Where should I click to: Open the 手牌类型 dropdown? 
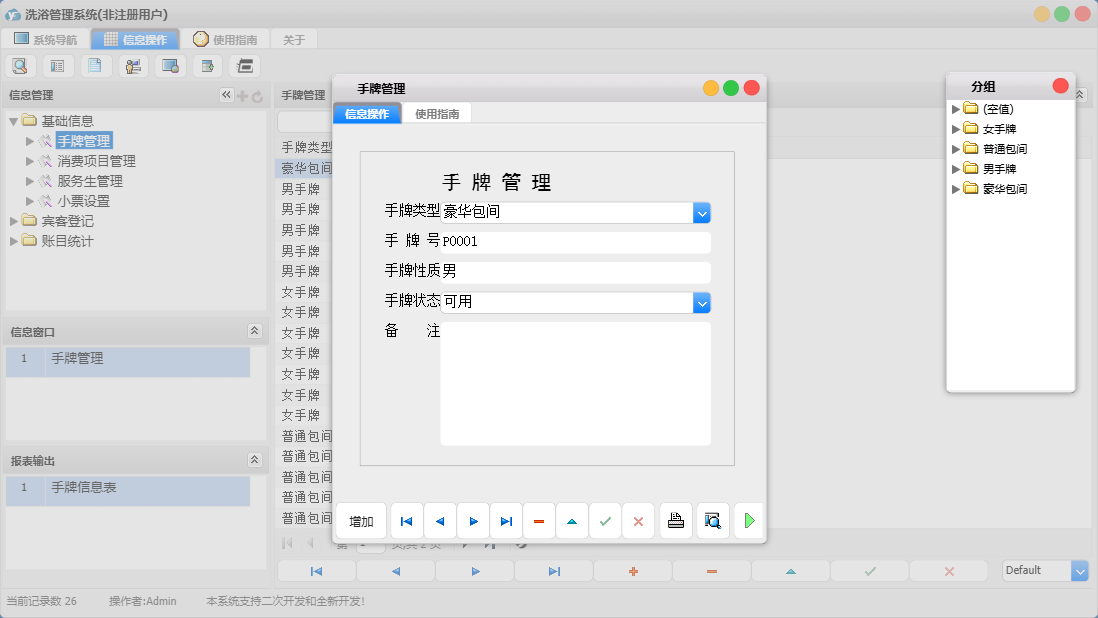701,212
